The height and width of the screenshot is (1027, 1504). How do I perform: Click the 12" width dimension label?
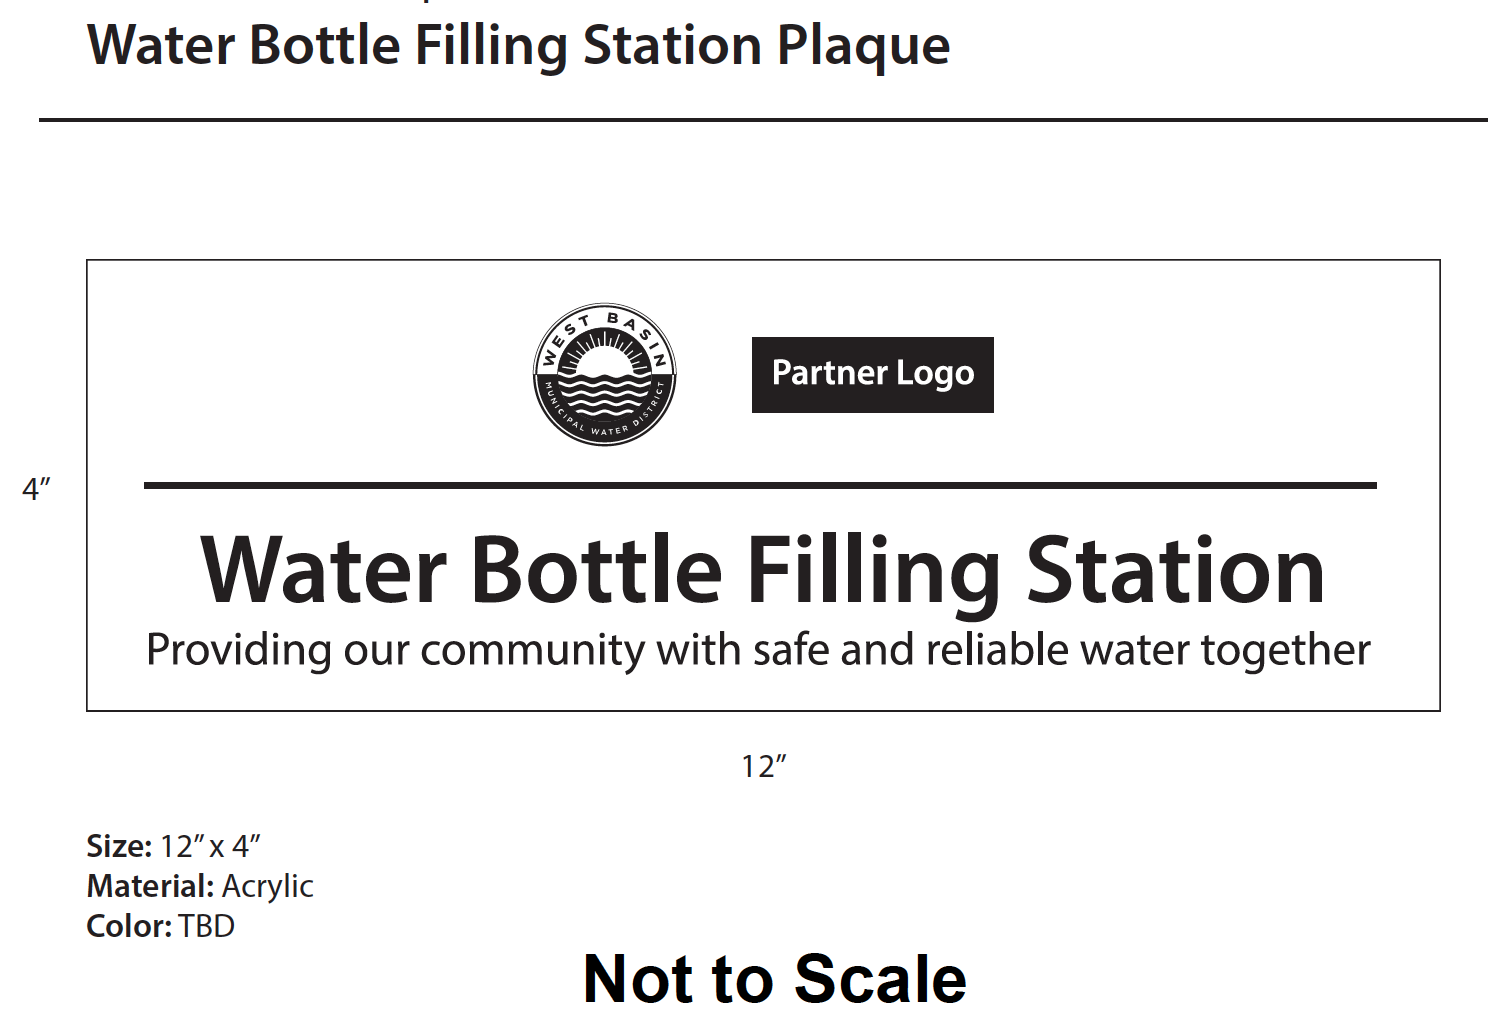(x=764, y=767)
